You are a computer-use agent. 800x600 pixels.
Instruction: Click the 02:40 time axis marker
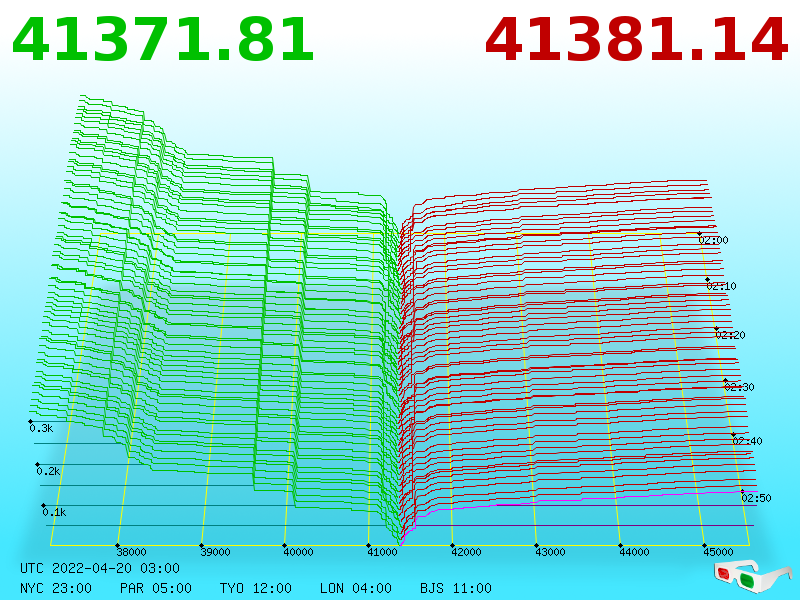point(747,441)
